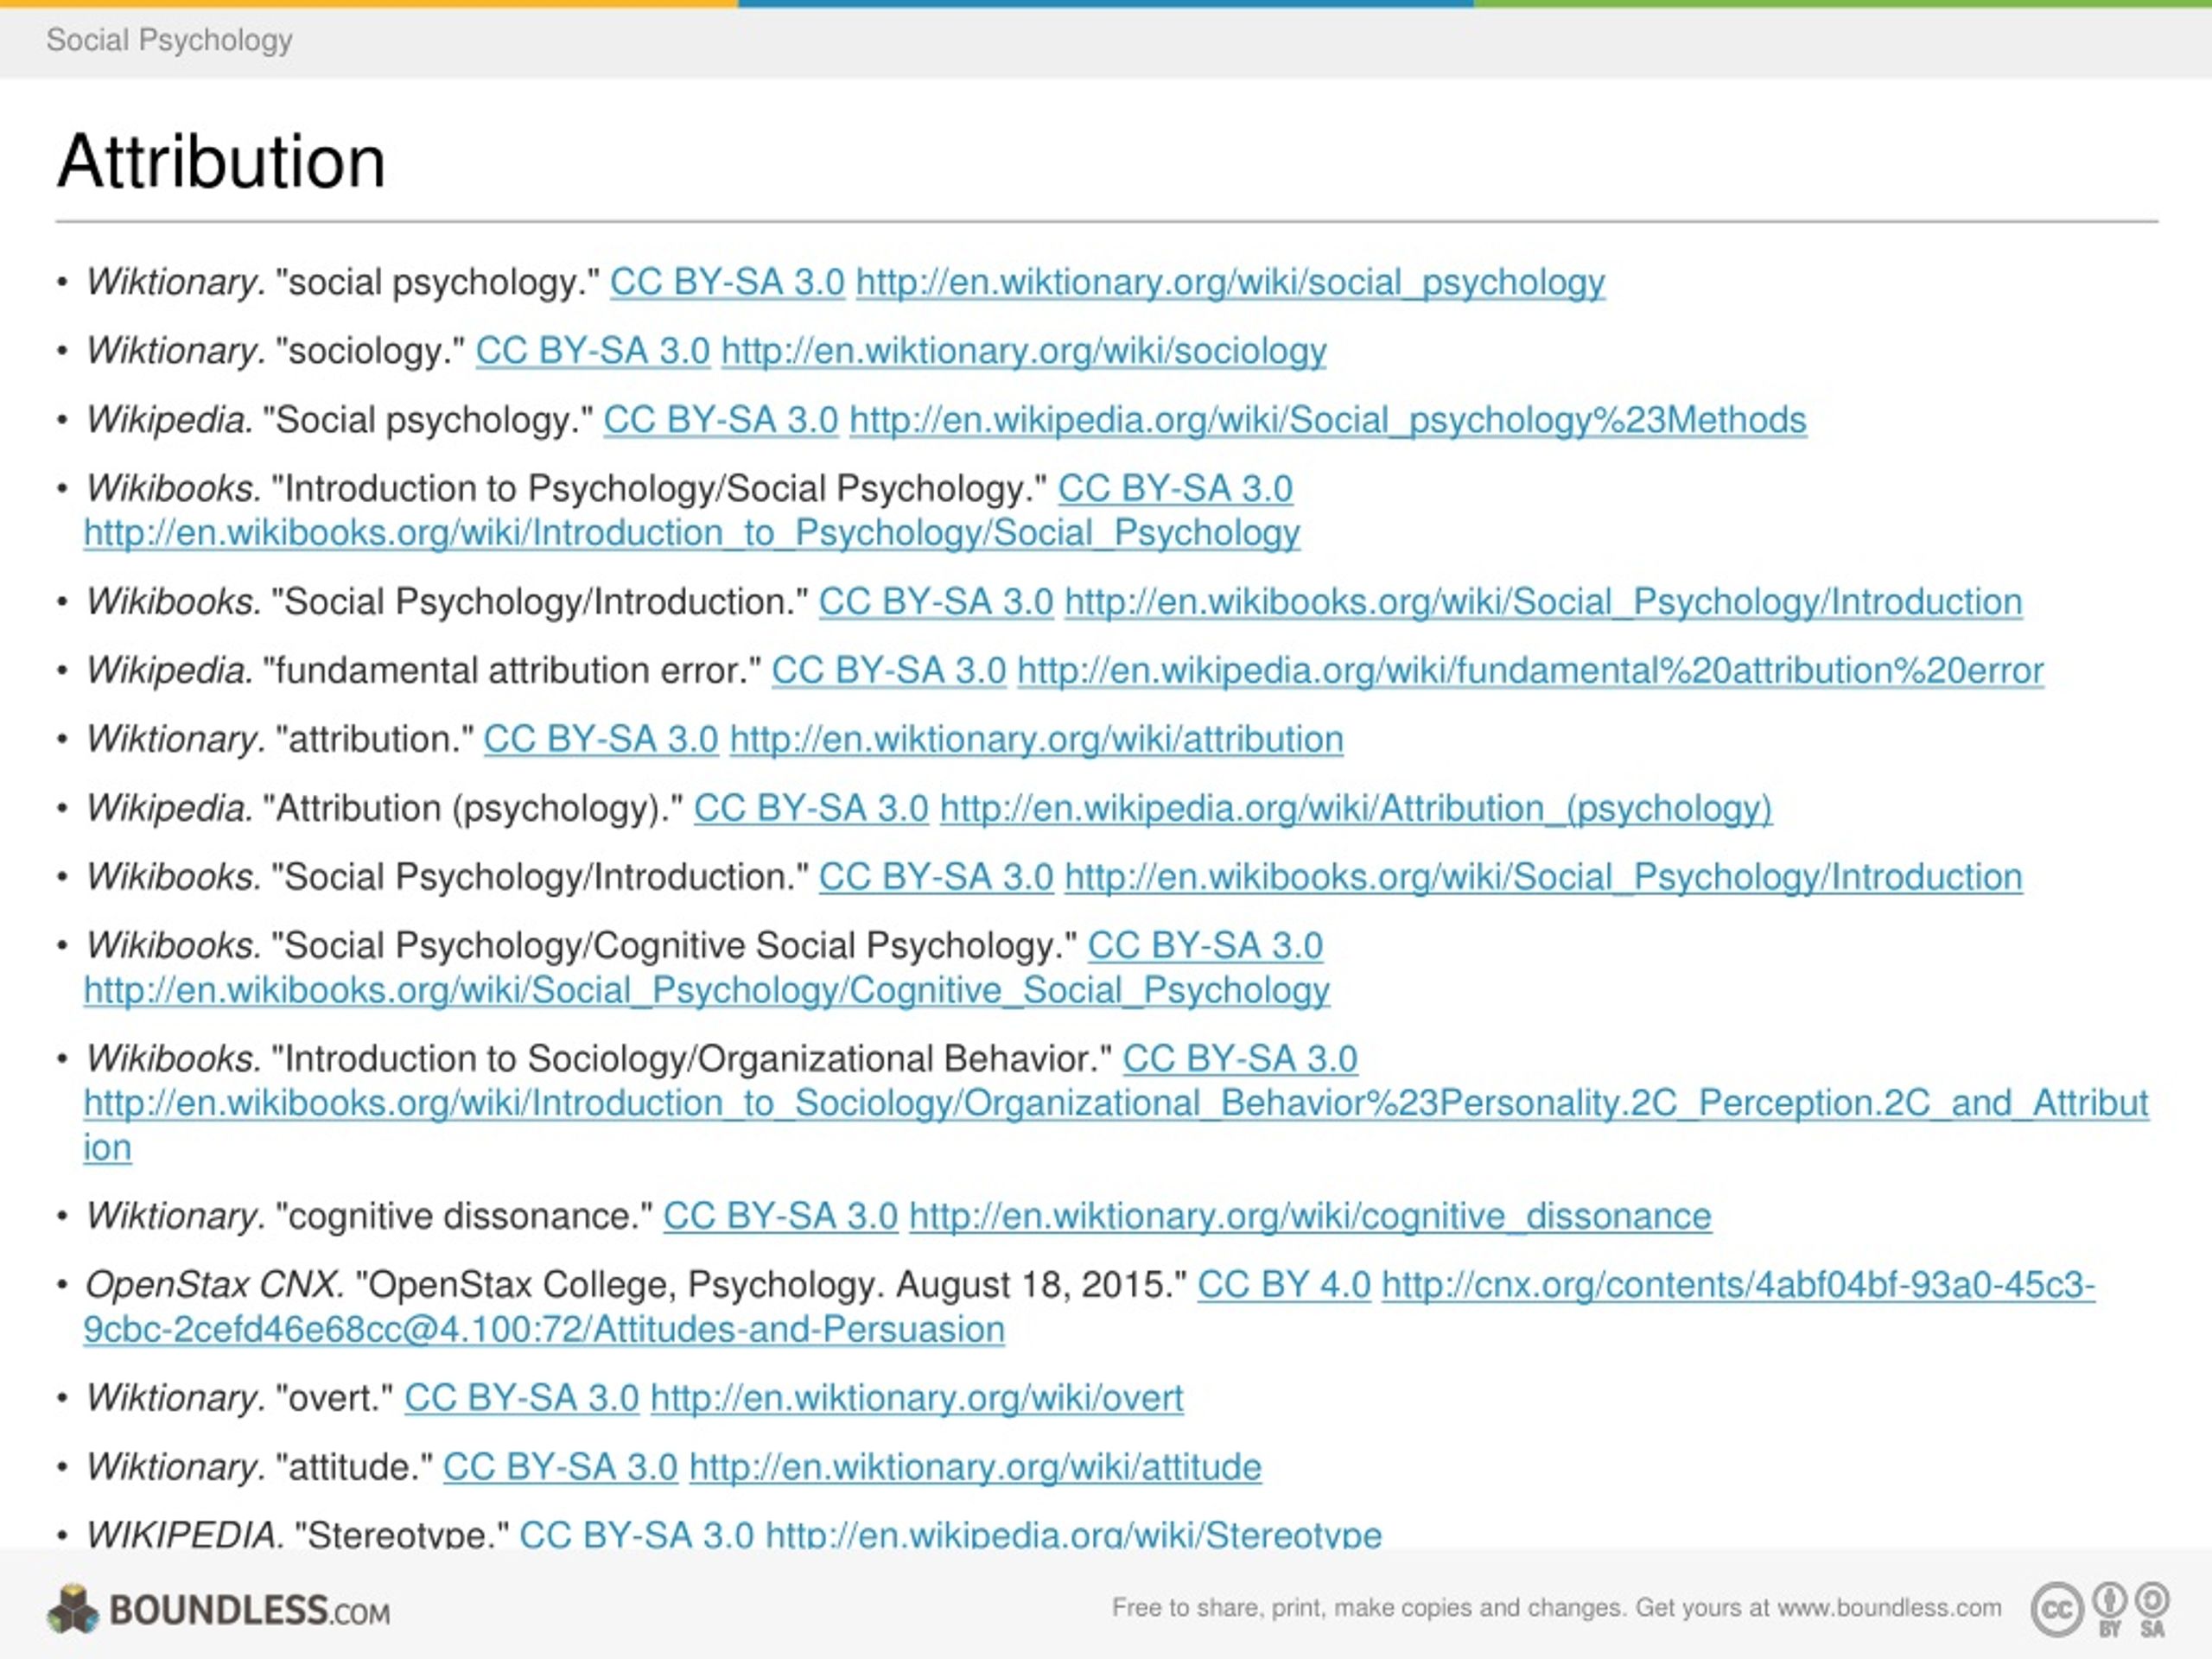Click CC BY-SA 3.0 beside "cognitive dissonance."
2212x1659 pixels.
click(780, 1217)
